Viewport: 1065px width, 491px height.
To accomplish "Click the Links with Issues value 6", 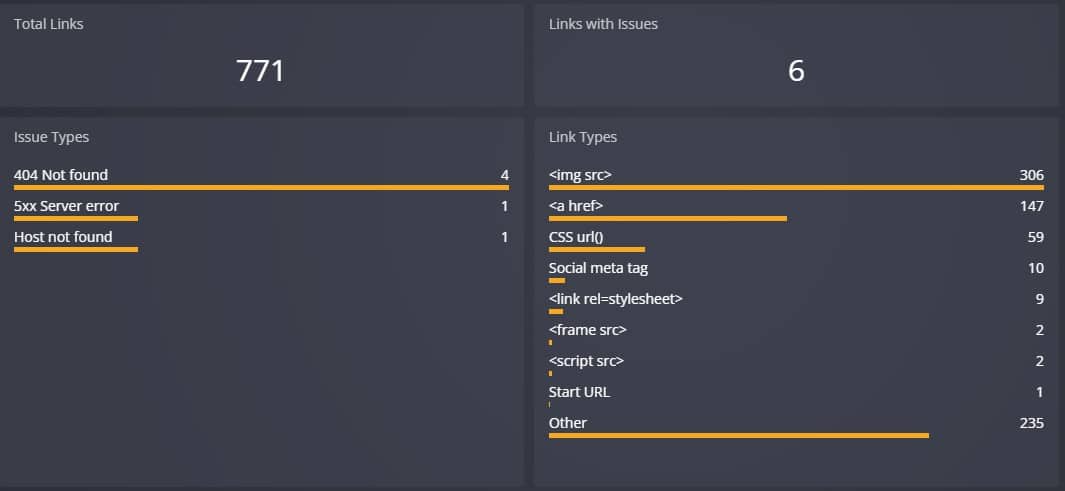I will (796, 71).
